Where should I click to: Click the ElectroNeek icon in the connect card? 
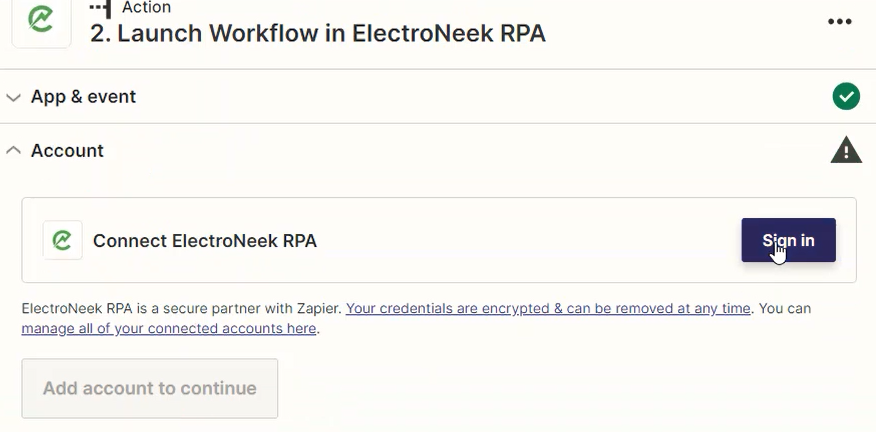[x=63, y=240]
